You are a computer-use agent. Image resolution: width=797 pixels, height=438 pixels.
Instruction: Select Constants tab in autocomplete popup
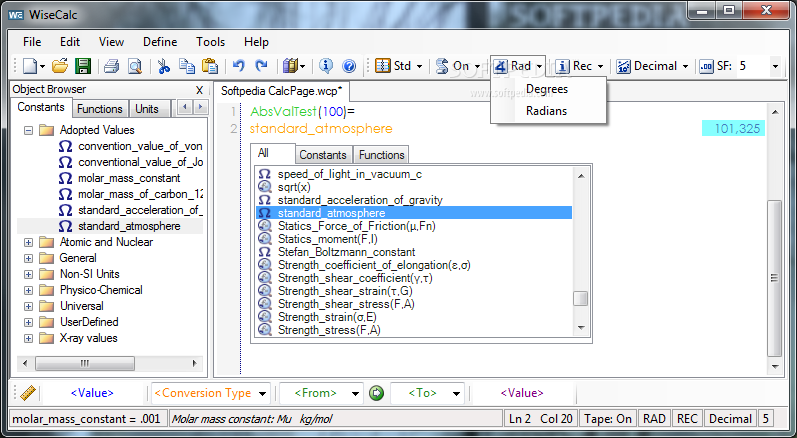coord(323,154)
